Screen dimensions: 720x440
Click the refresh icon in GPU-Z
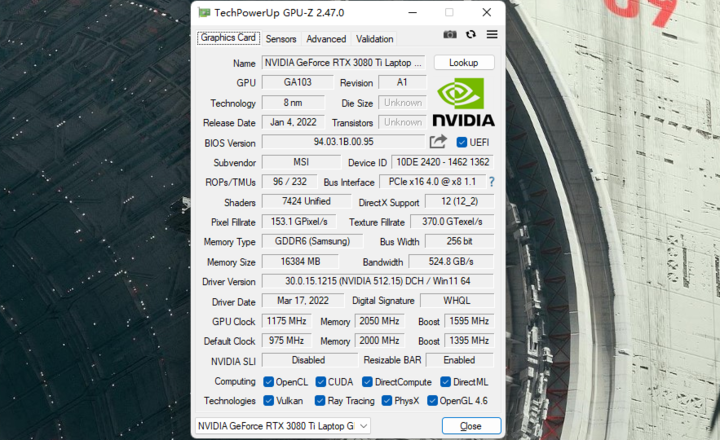471,34
